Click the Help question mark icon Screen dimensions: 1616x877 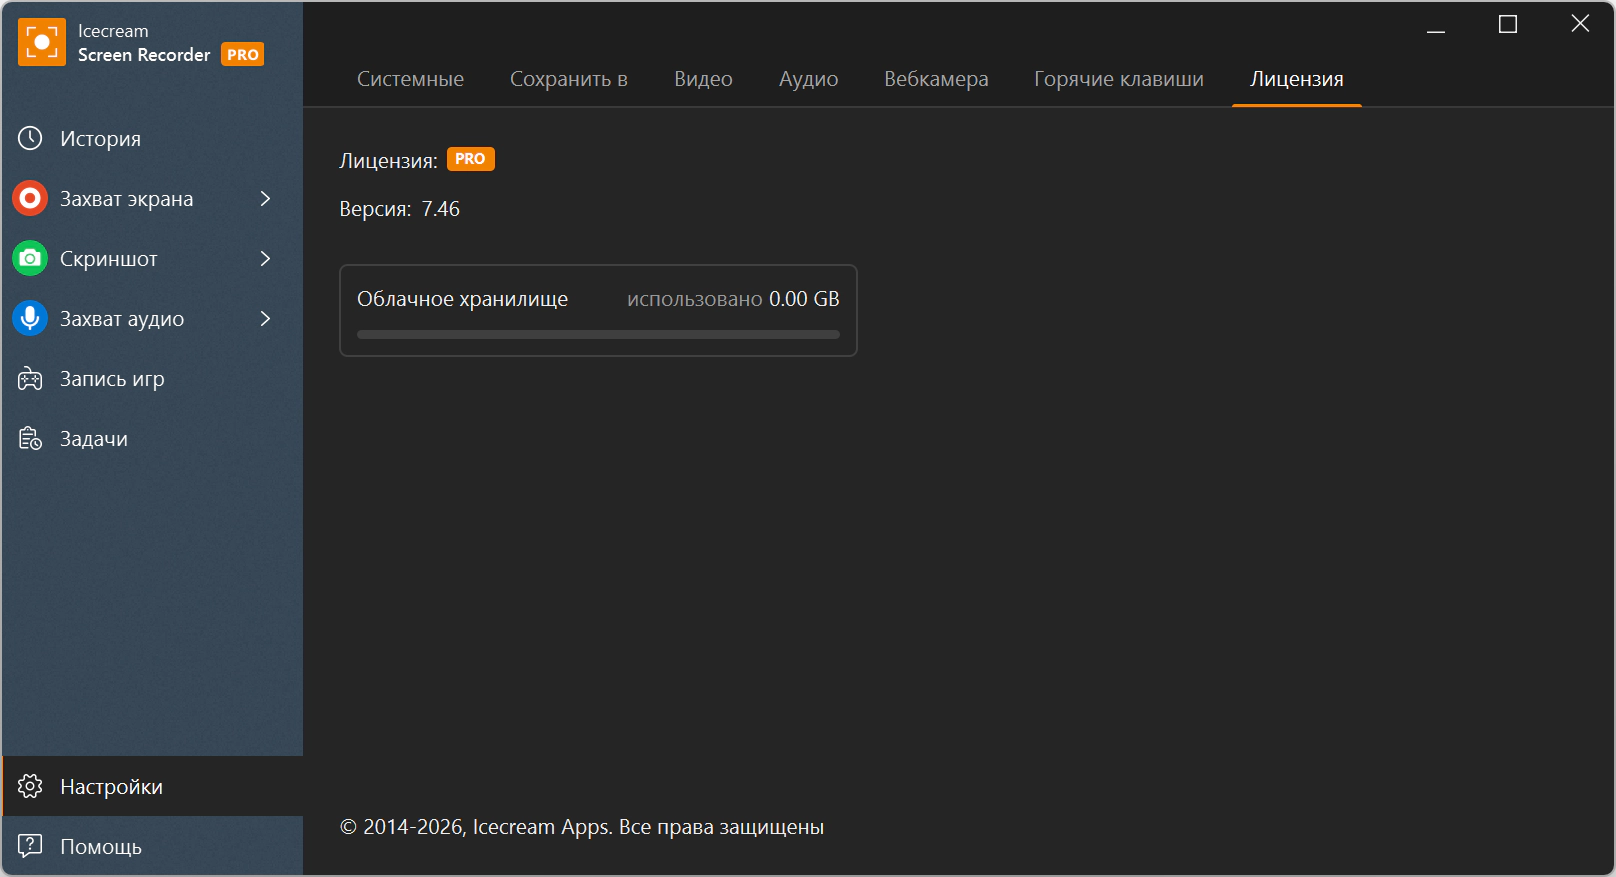click(x=30, y=846)
